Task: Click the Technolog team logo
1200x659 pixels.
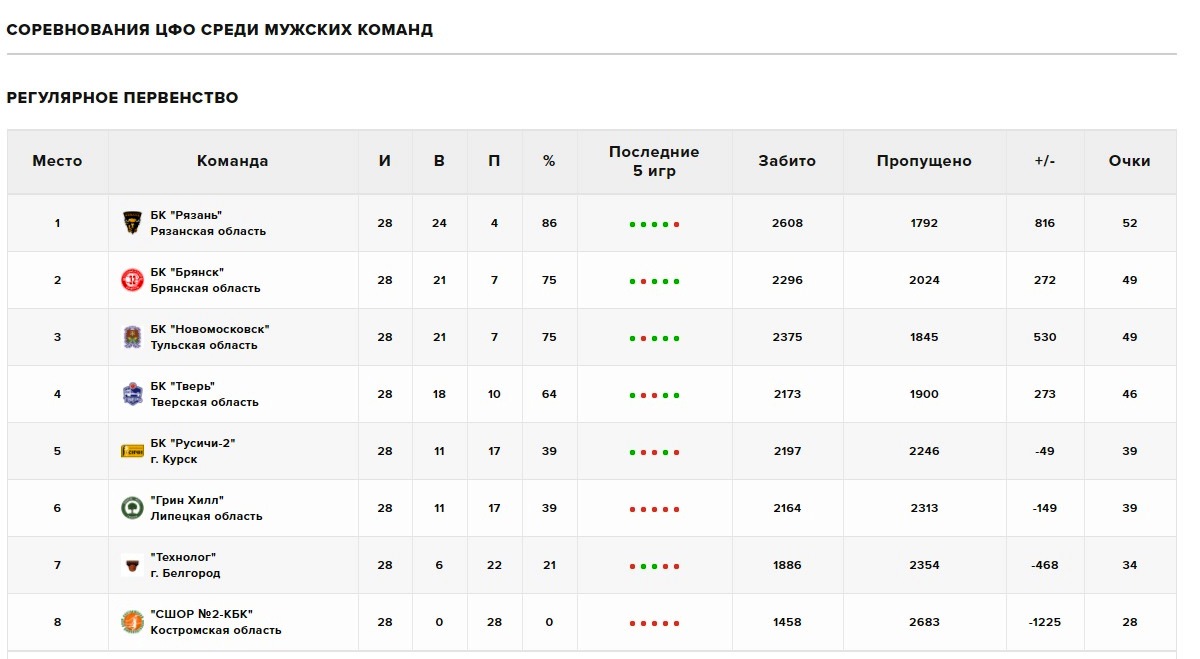Action: [x=132, y=565]
